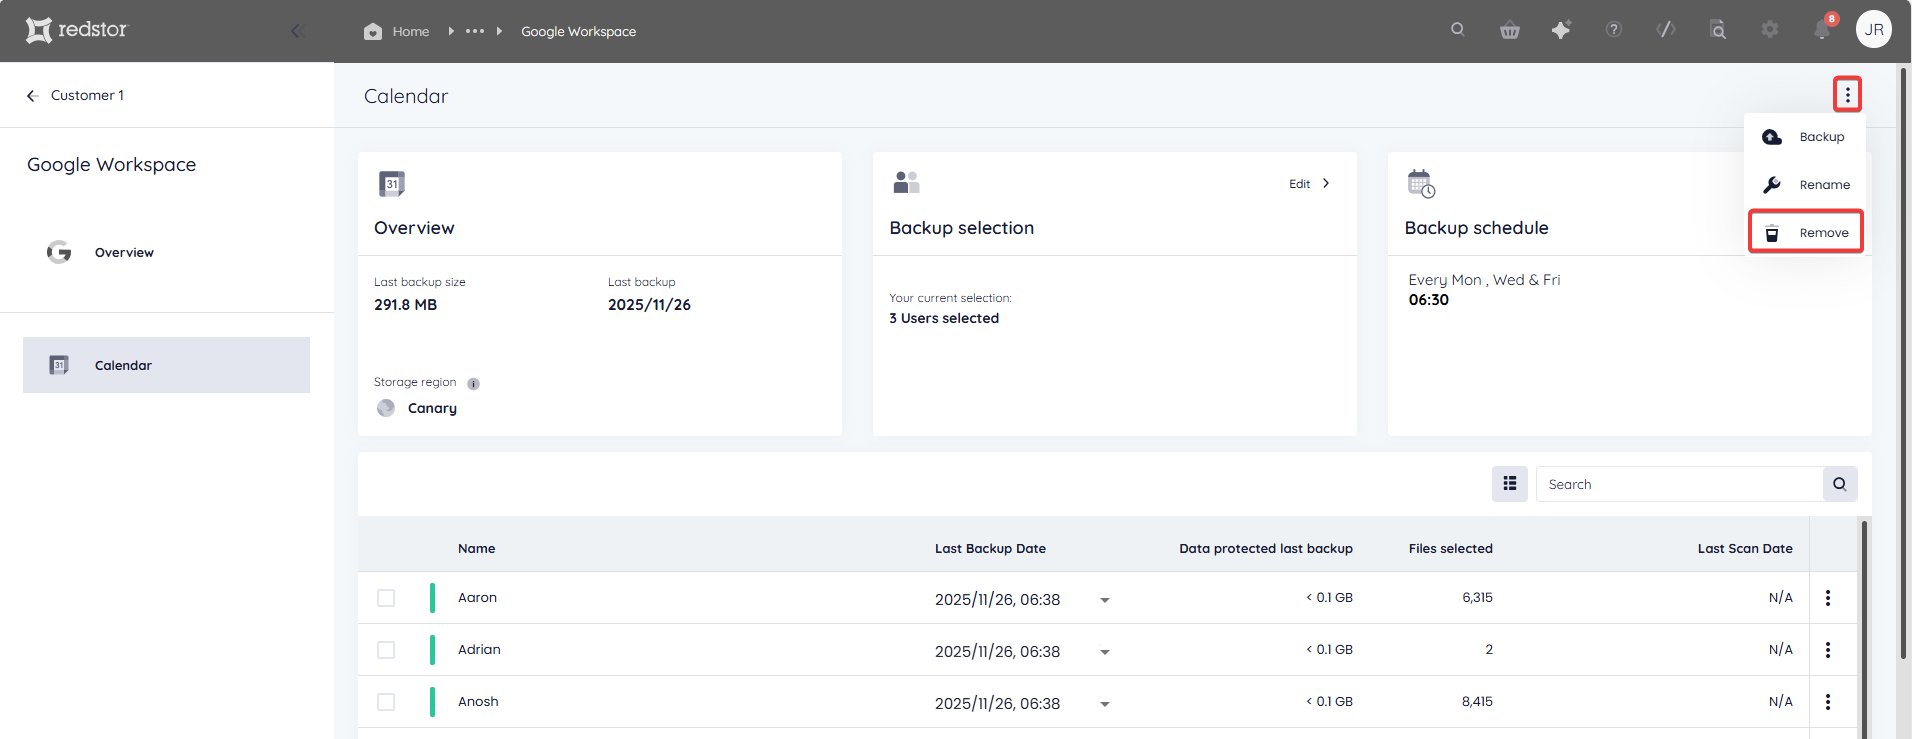Click Edit on Backup selection card
This screenshot has height=739, width=1912.
1309,184
